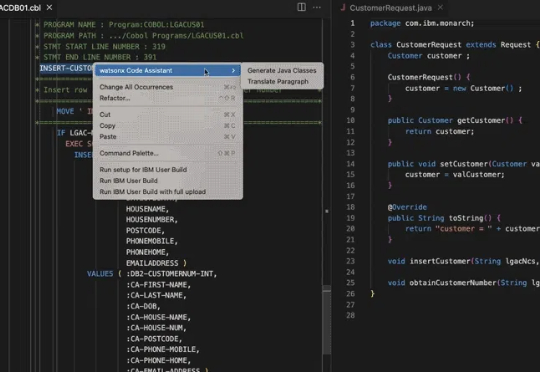Choose Generate Java Classes

pyautogui.click(x=282, y=71)
